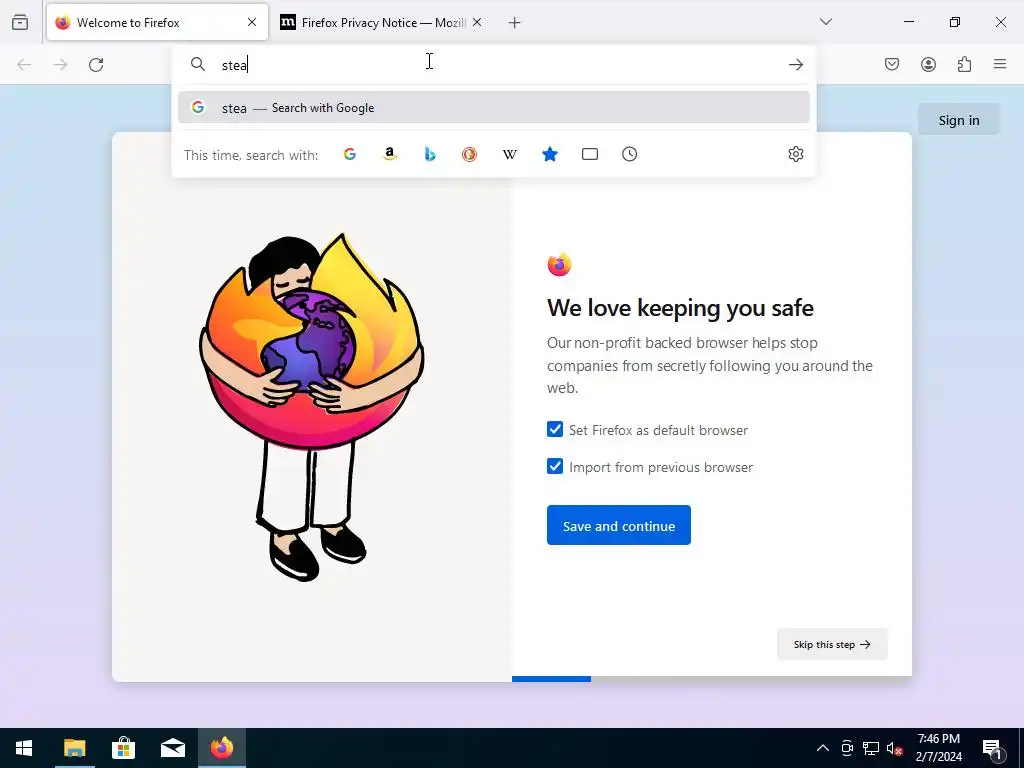
Task: Open Mail app from taskbar
Action: point(172,748)
